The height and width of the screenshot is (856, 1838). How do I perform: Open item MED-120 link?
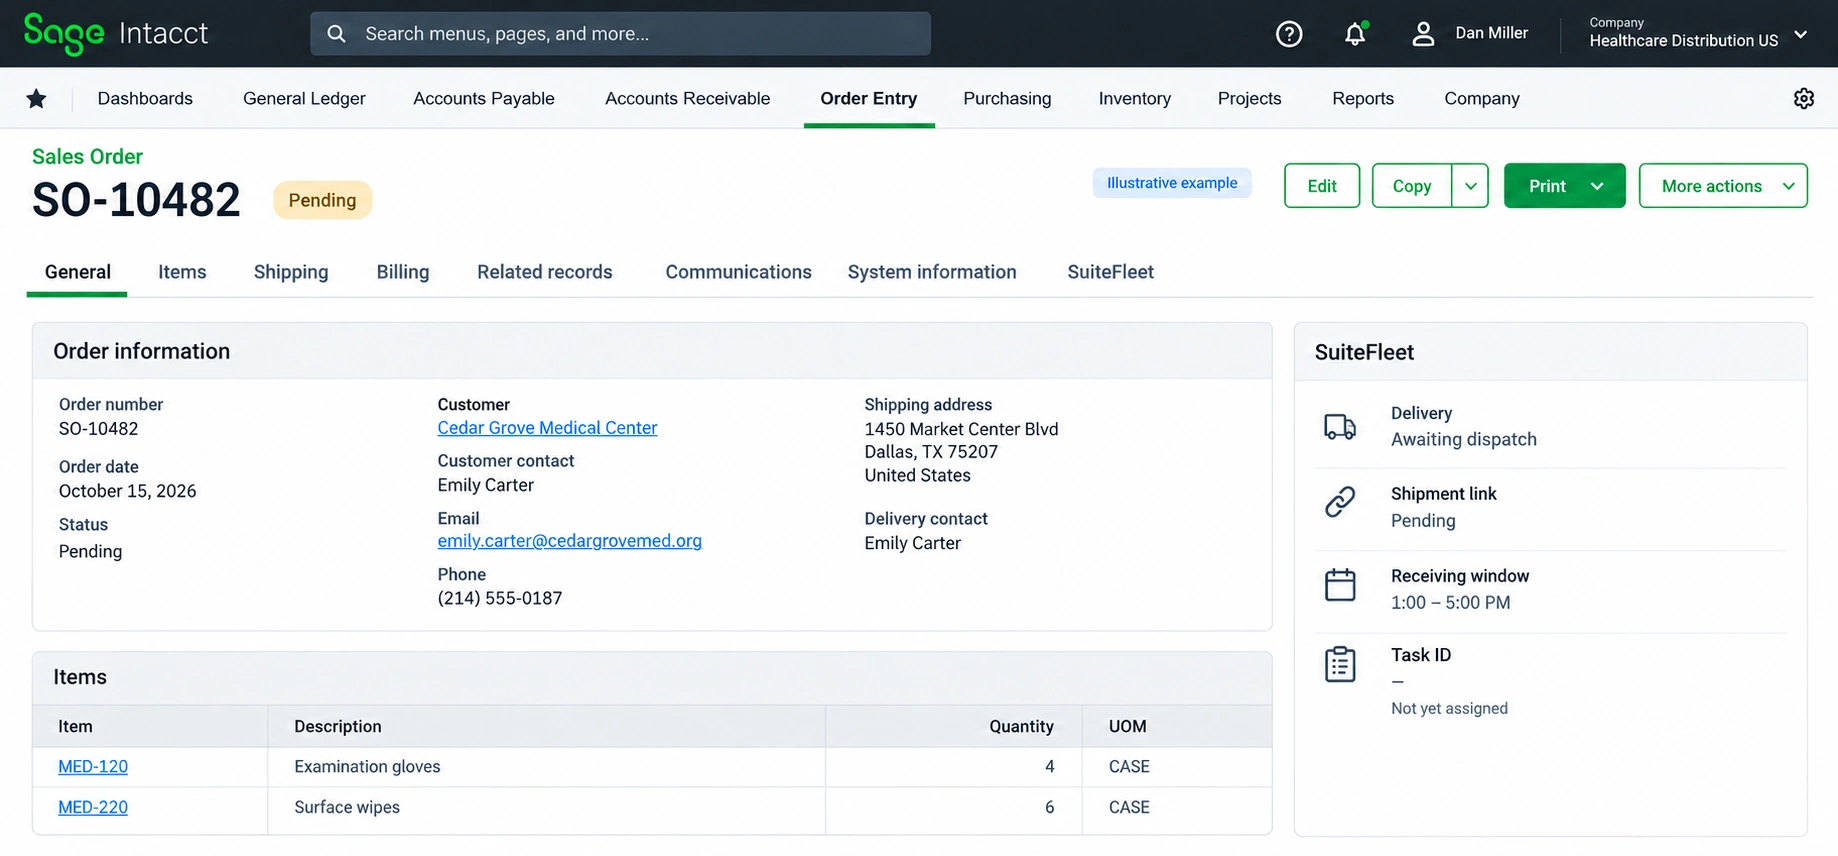point(93,767)
